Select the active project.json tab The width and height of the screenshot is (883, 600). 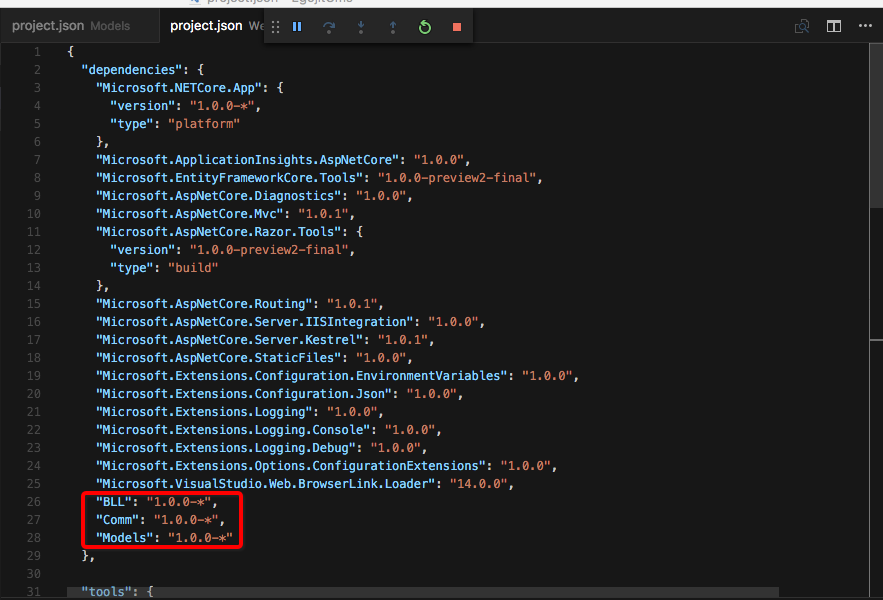click(x=212, y=26)
